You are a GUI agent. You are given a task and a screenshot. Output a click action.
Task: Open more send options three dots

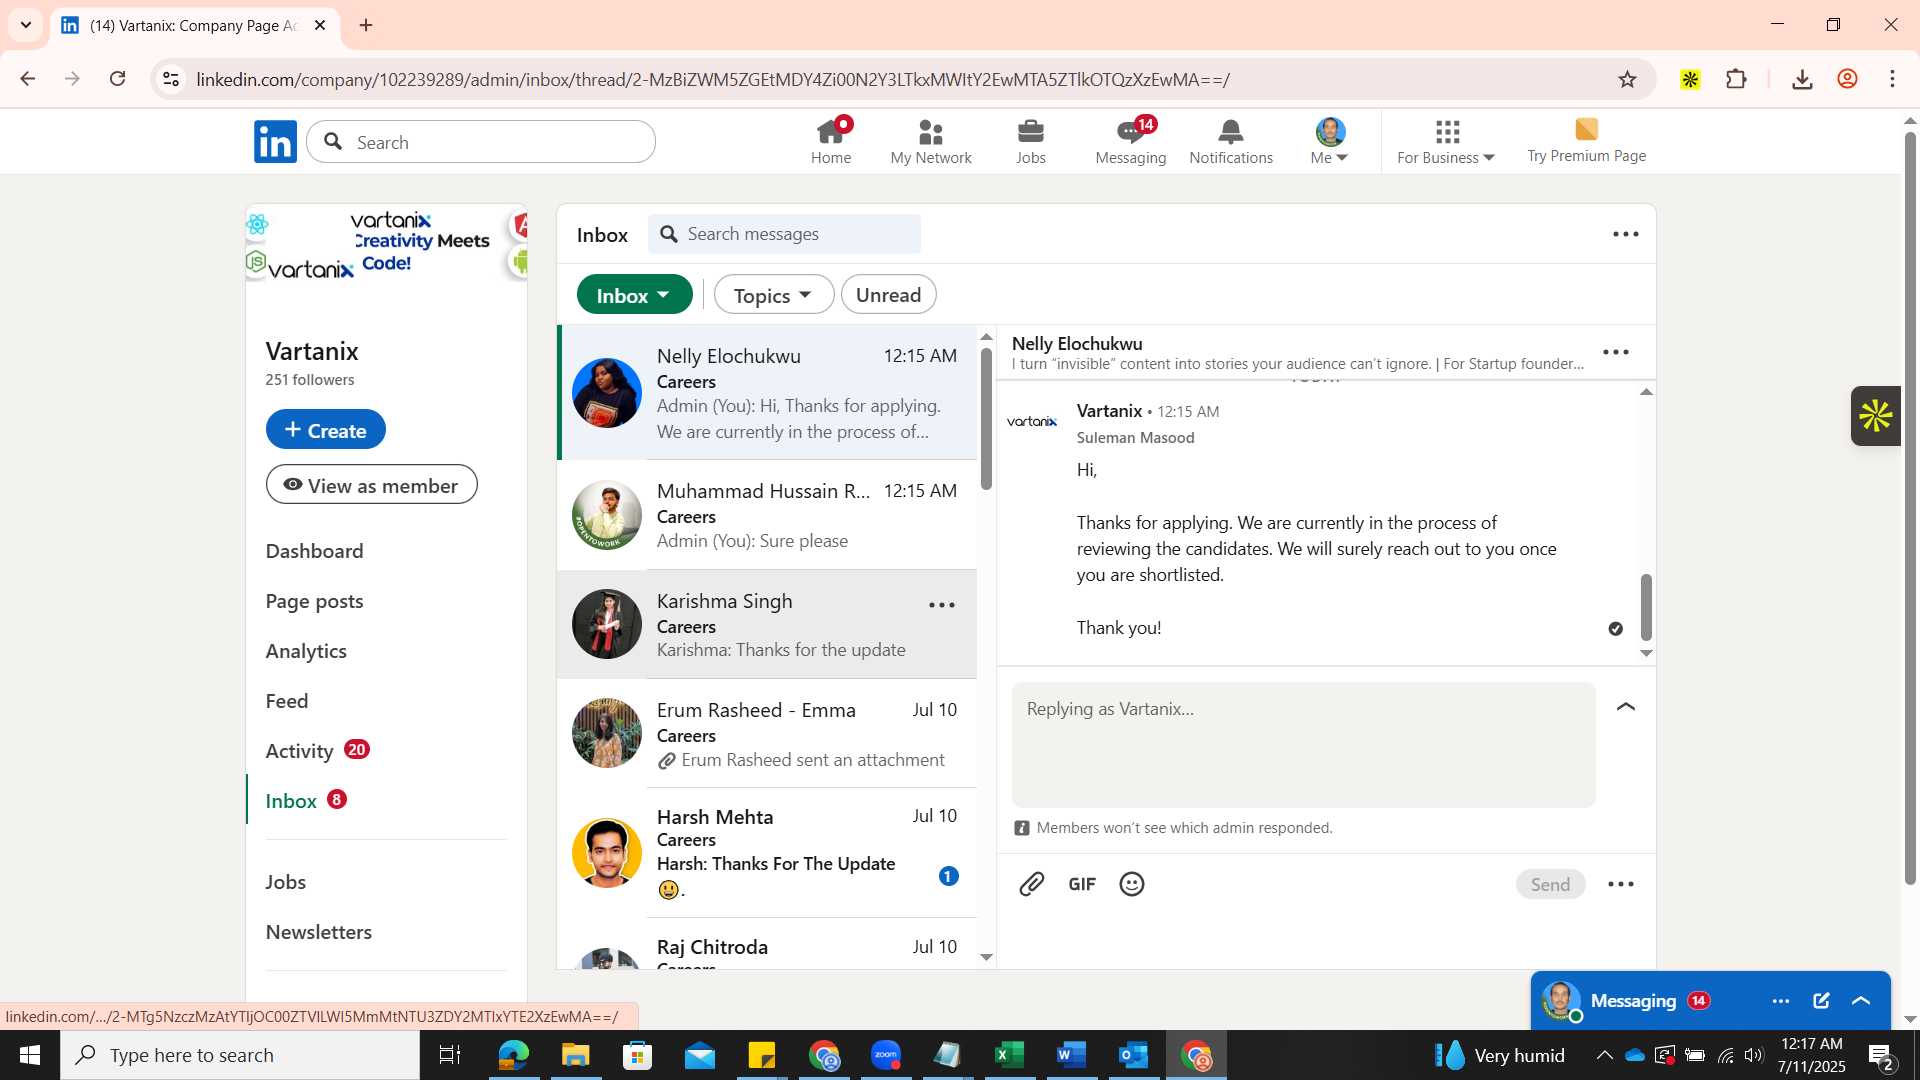(x=1621, y=884)
